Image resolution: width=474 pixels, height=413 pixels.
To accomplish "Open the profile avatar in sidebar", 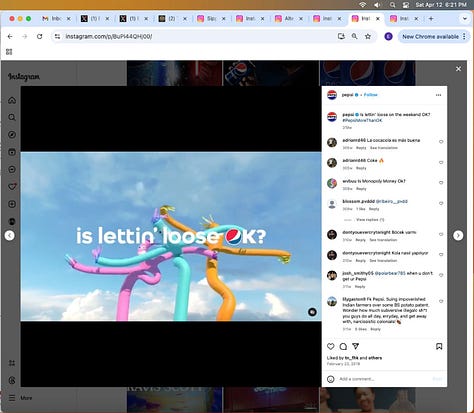I will coord(12,221).
